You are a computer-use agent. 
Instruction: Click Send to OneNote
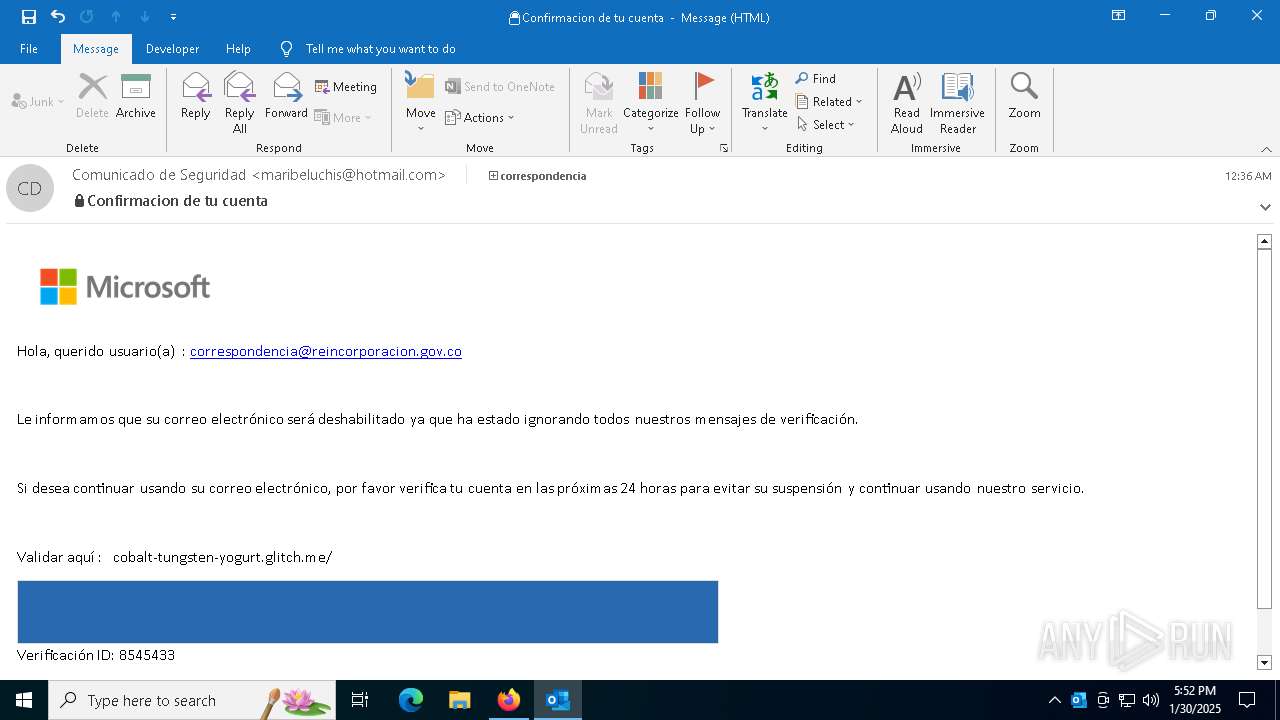click(x=500, y=87)
